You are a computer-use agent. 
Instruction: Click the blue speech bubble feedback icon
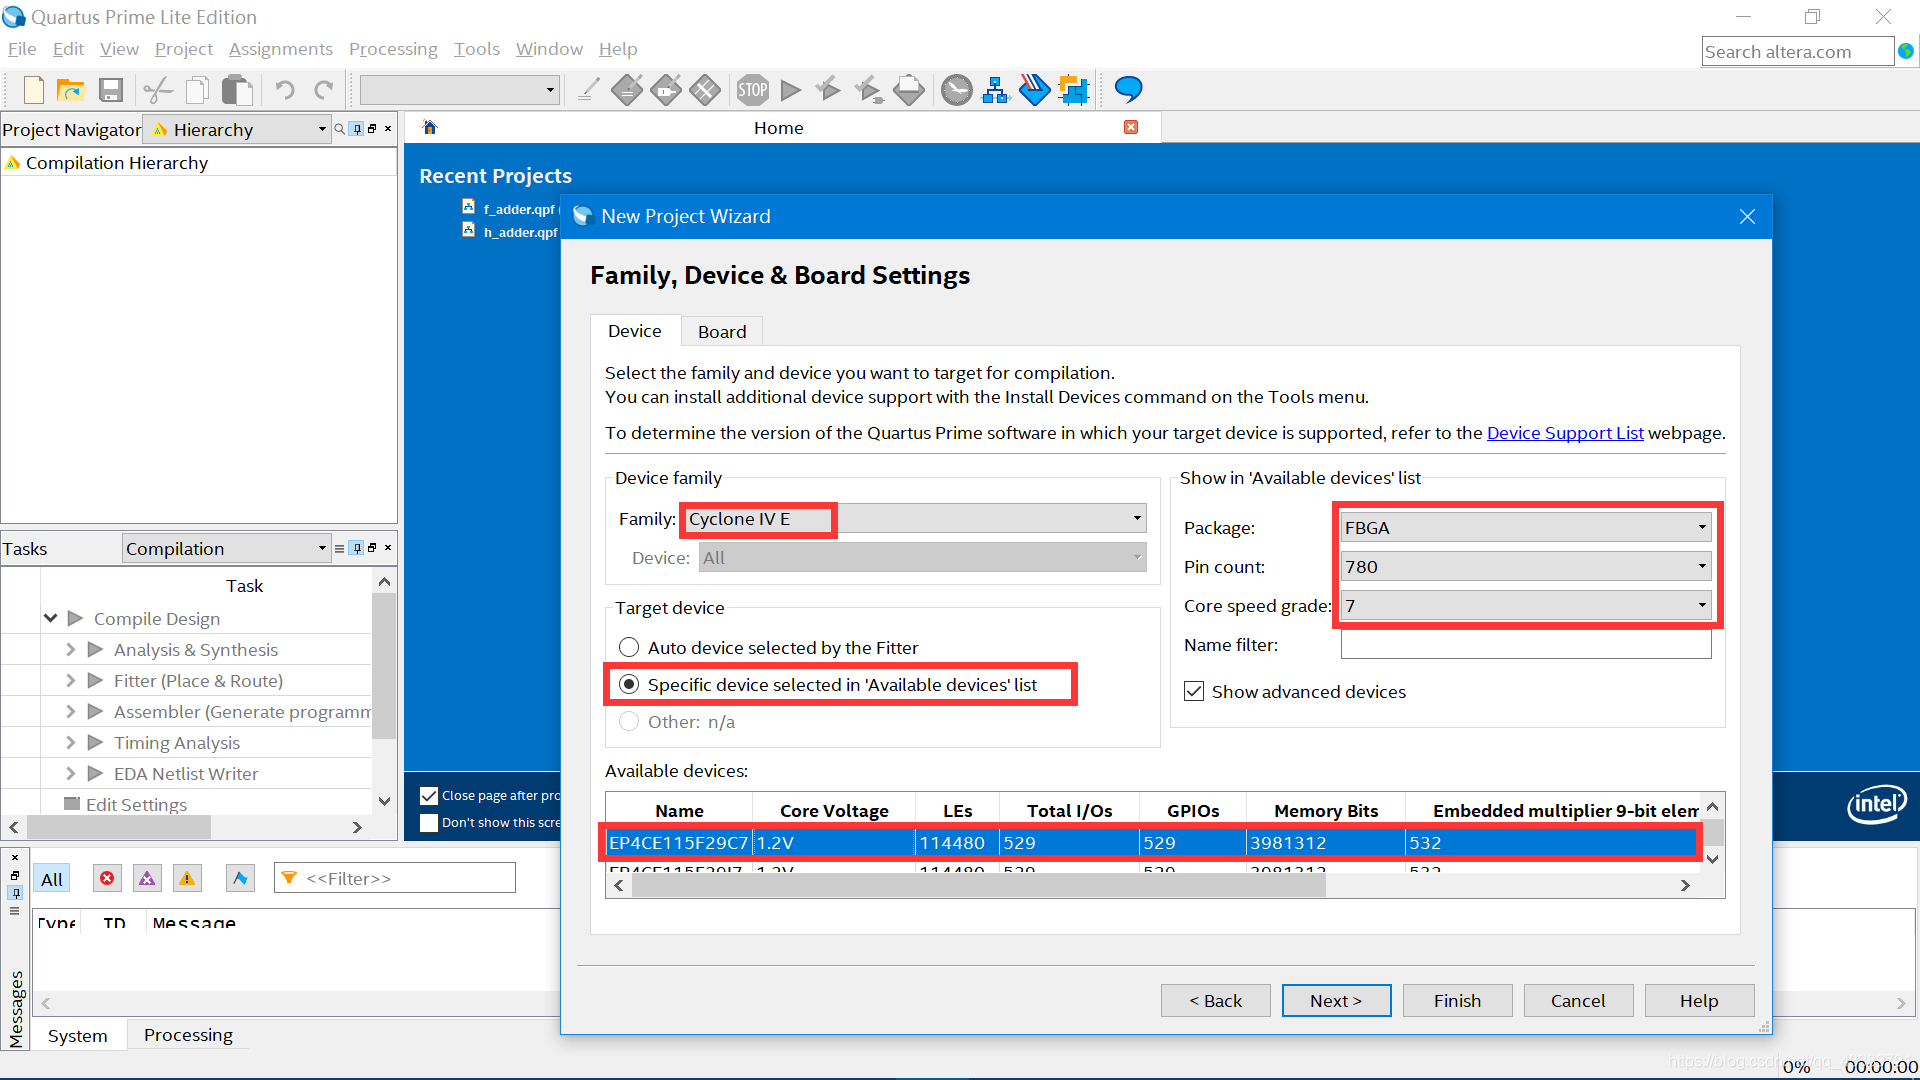[1128, 90]
